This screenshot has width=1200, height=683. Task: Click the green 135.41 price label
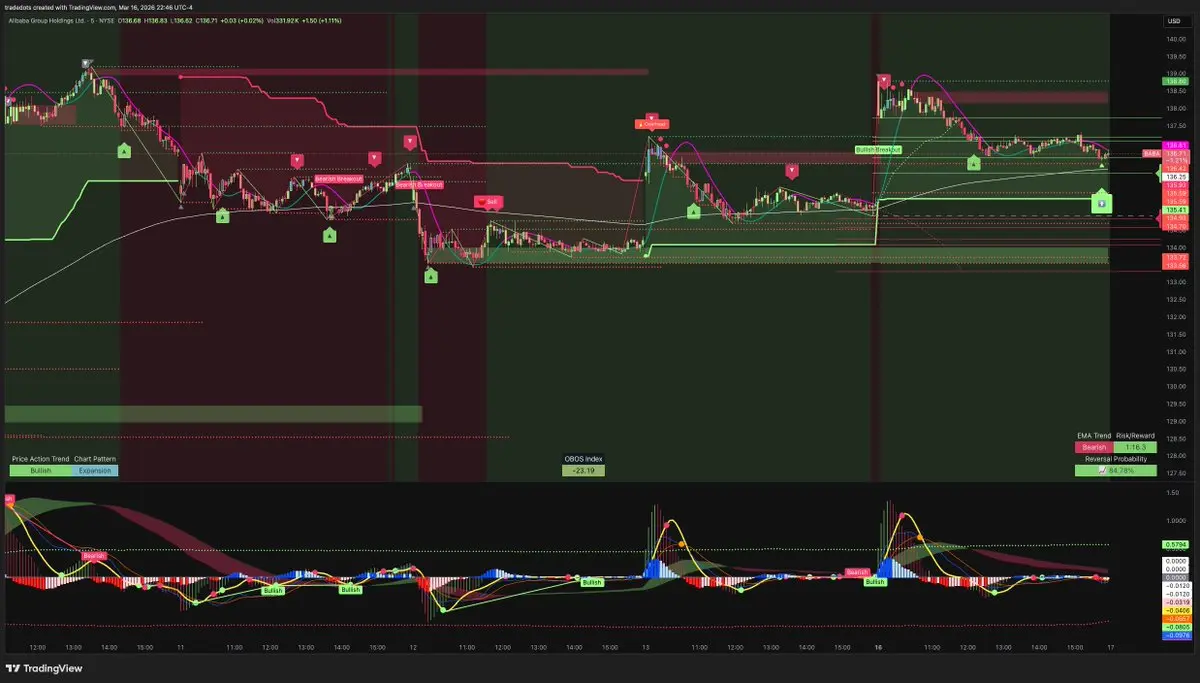[1173, 210]
